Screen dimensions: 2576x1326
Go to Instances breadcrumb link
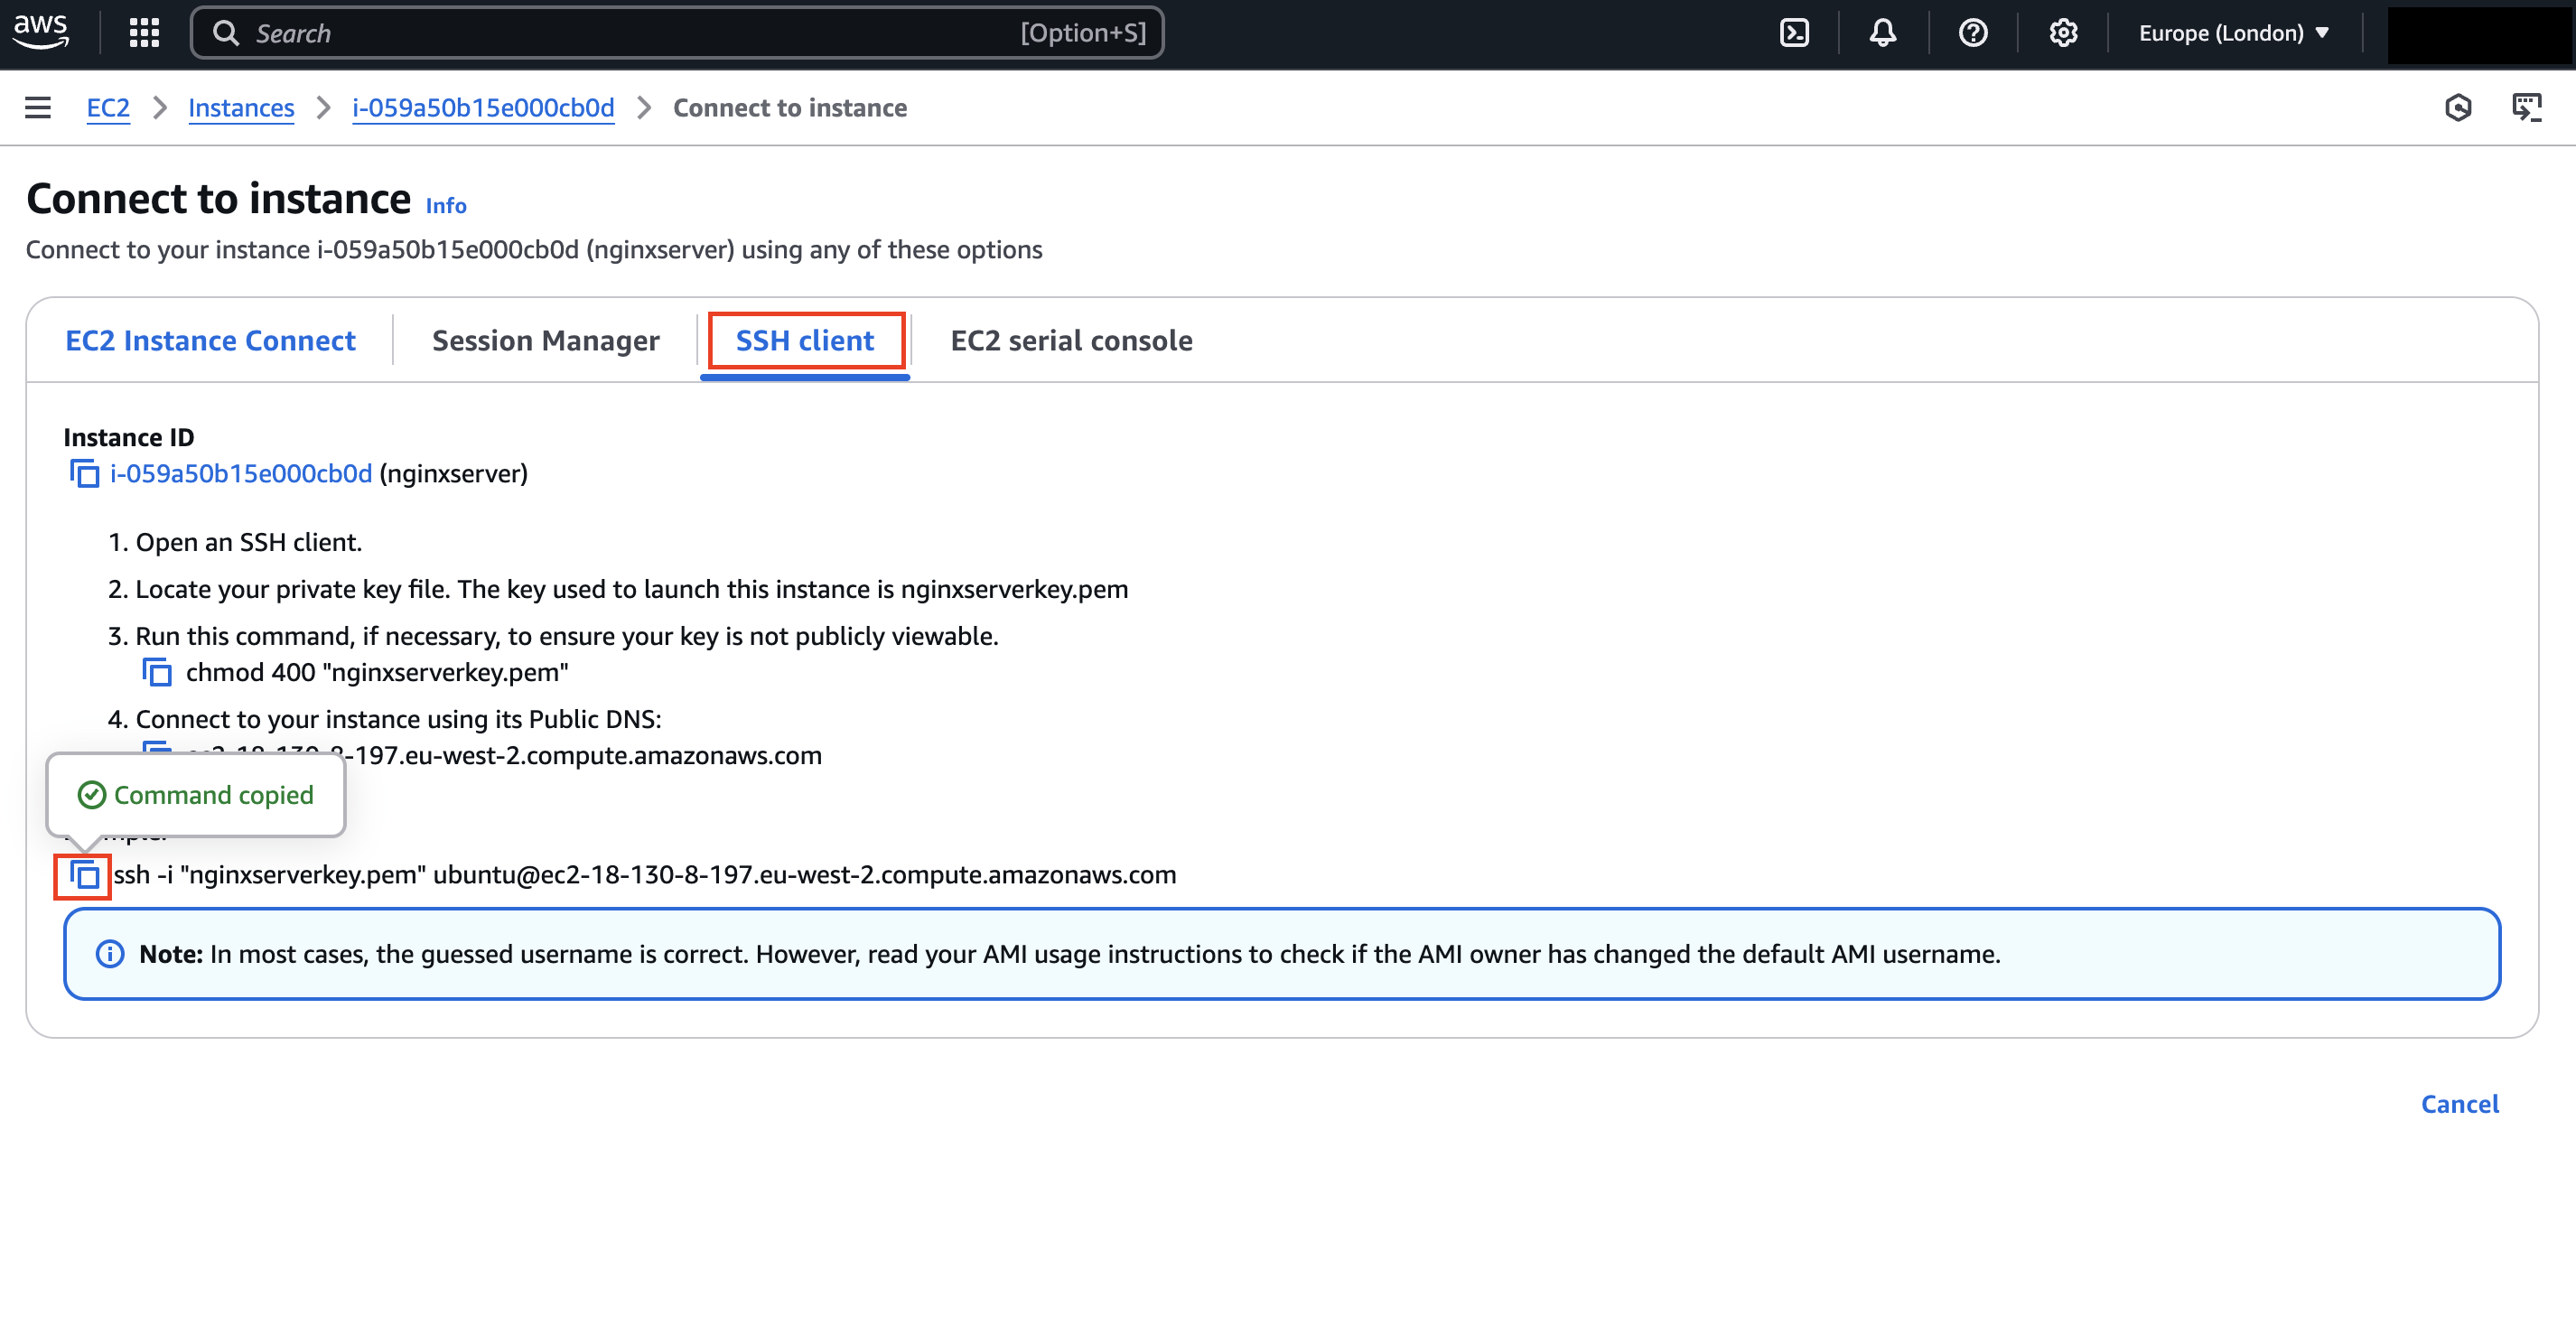(241, 108)
